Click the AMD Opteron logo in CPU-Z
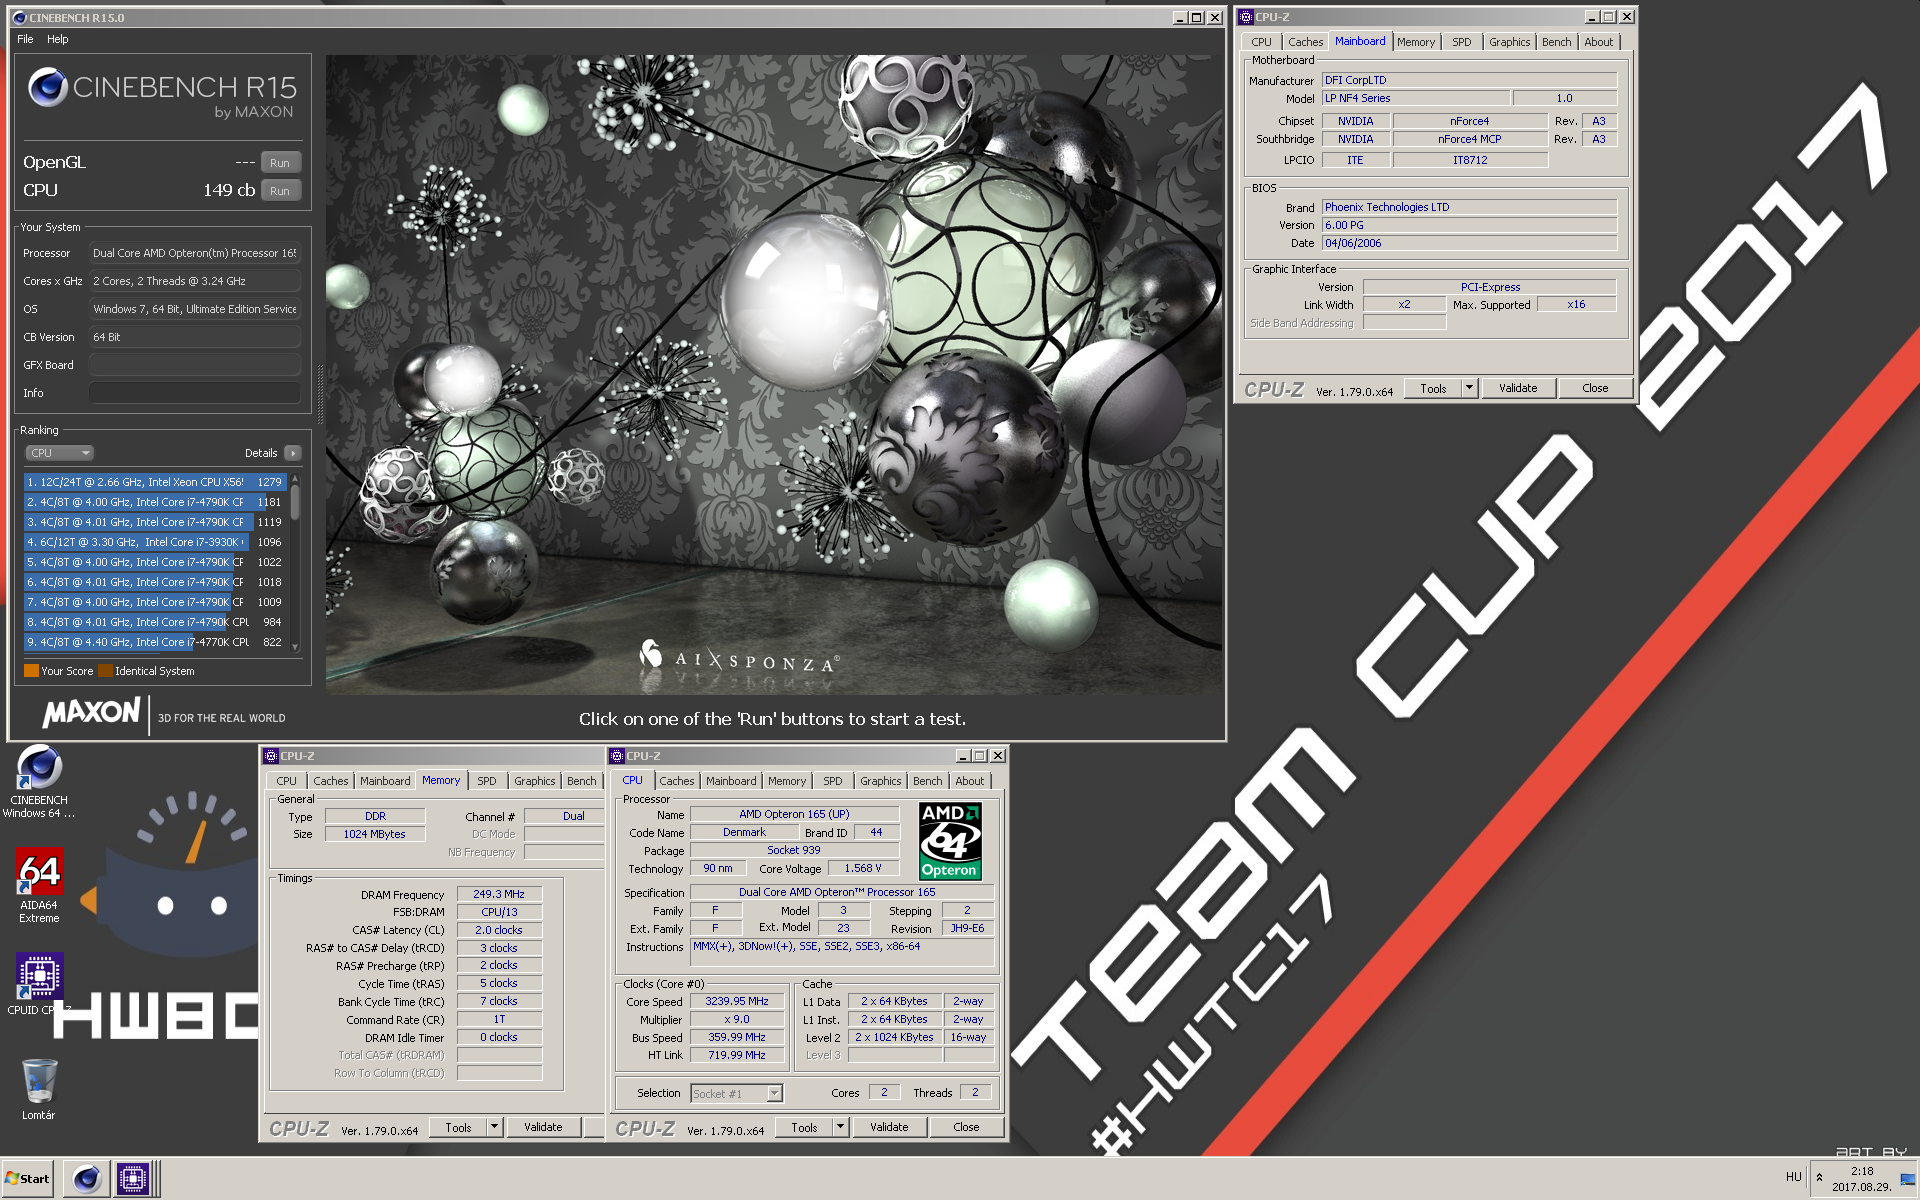Viewport: 1920px width, 1200px height. [949, 841]
